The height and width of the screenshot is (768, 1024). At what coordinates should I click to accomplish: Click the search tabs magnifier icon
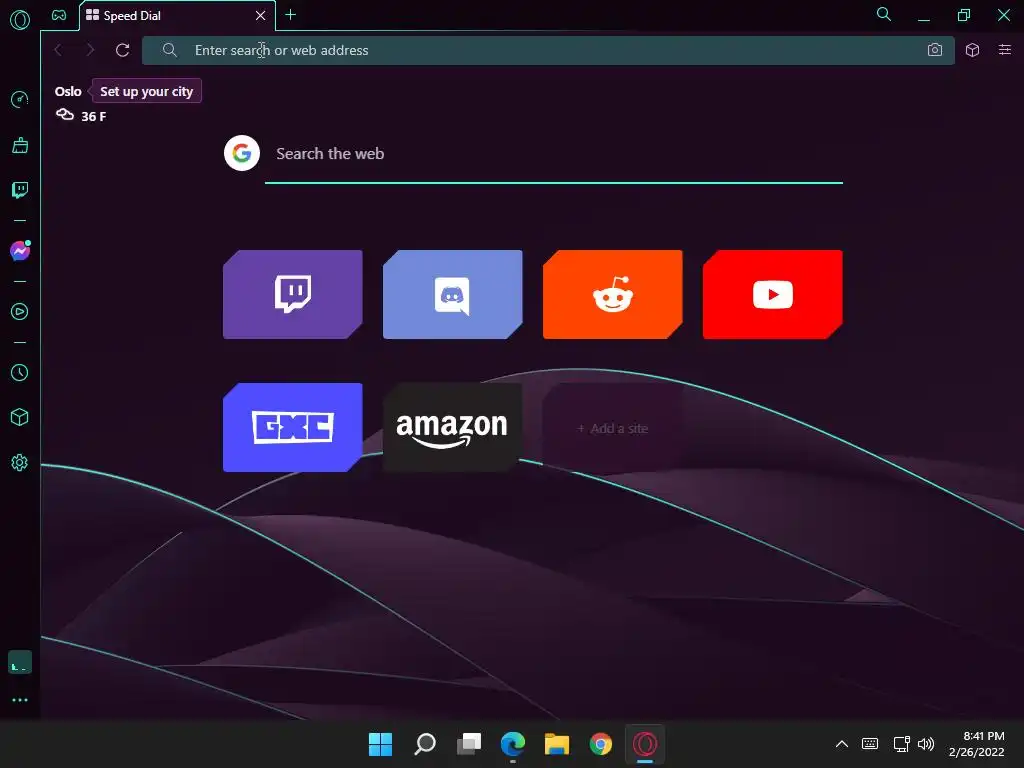point(884,14)
